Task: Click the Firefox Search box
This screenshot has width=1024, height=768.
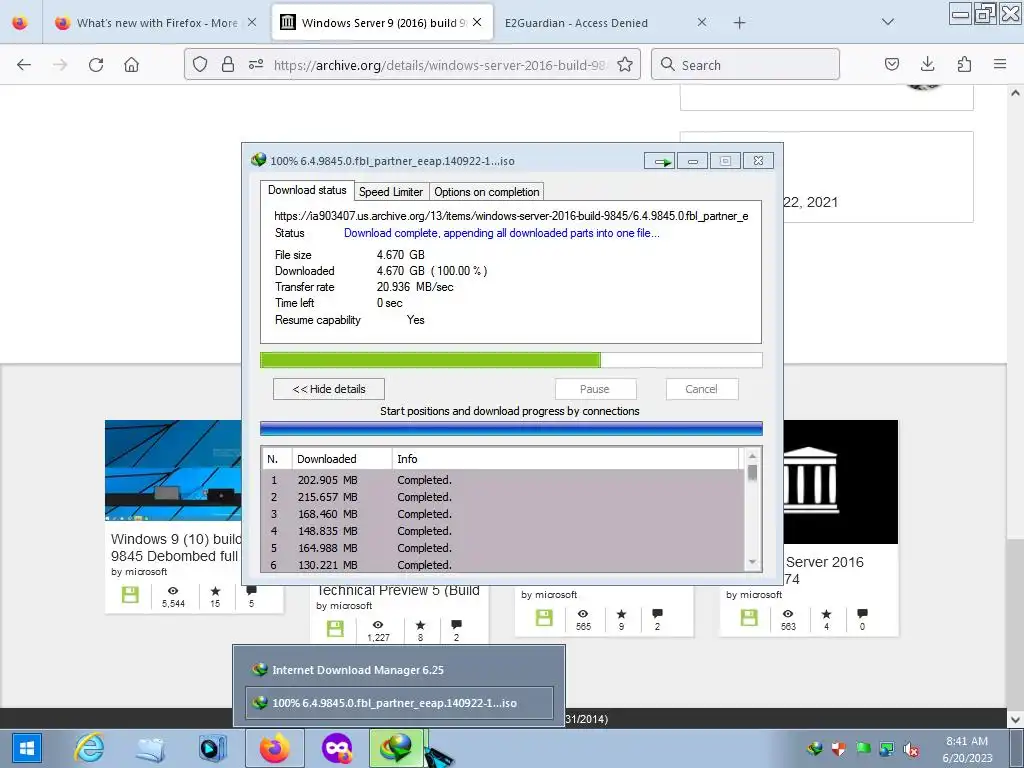Action: point(745,65)
